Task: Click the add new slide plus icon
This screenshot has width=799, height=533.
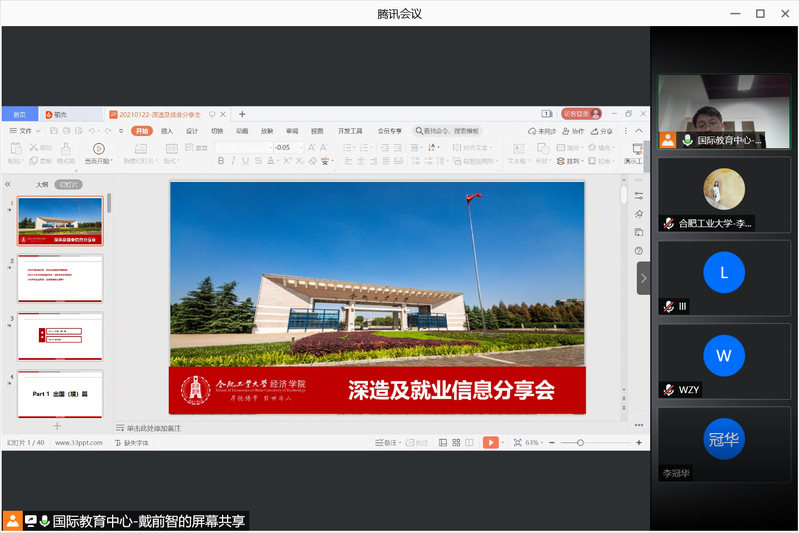Action: coord(57,425)
